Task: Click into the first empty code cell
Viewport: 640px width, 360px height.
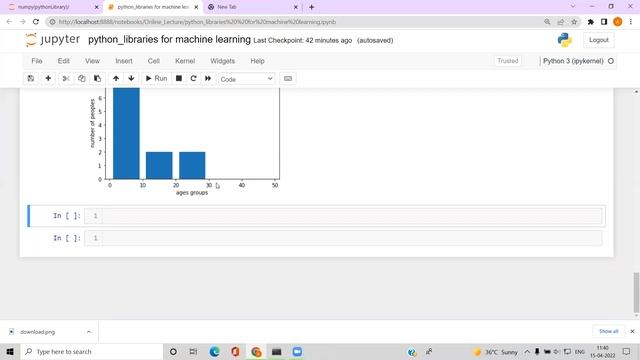Action: [x=352, y=216]
